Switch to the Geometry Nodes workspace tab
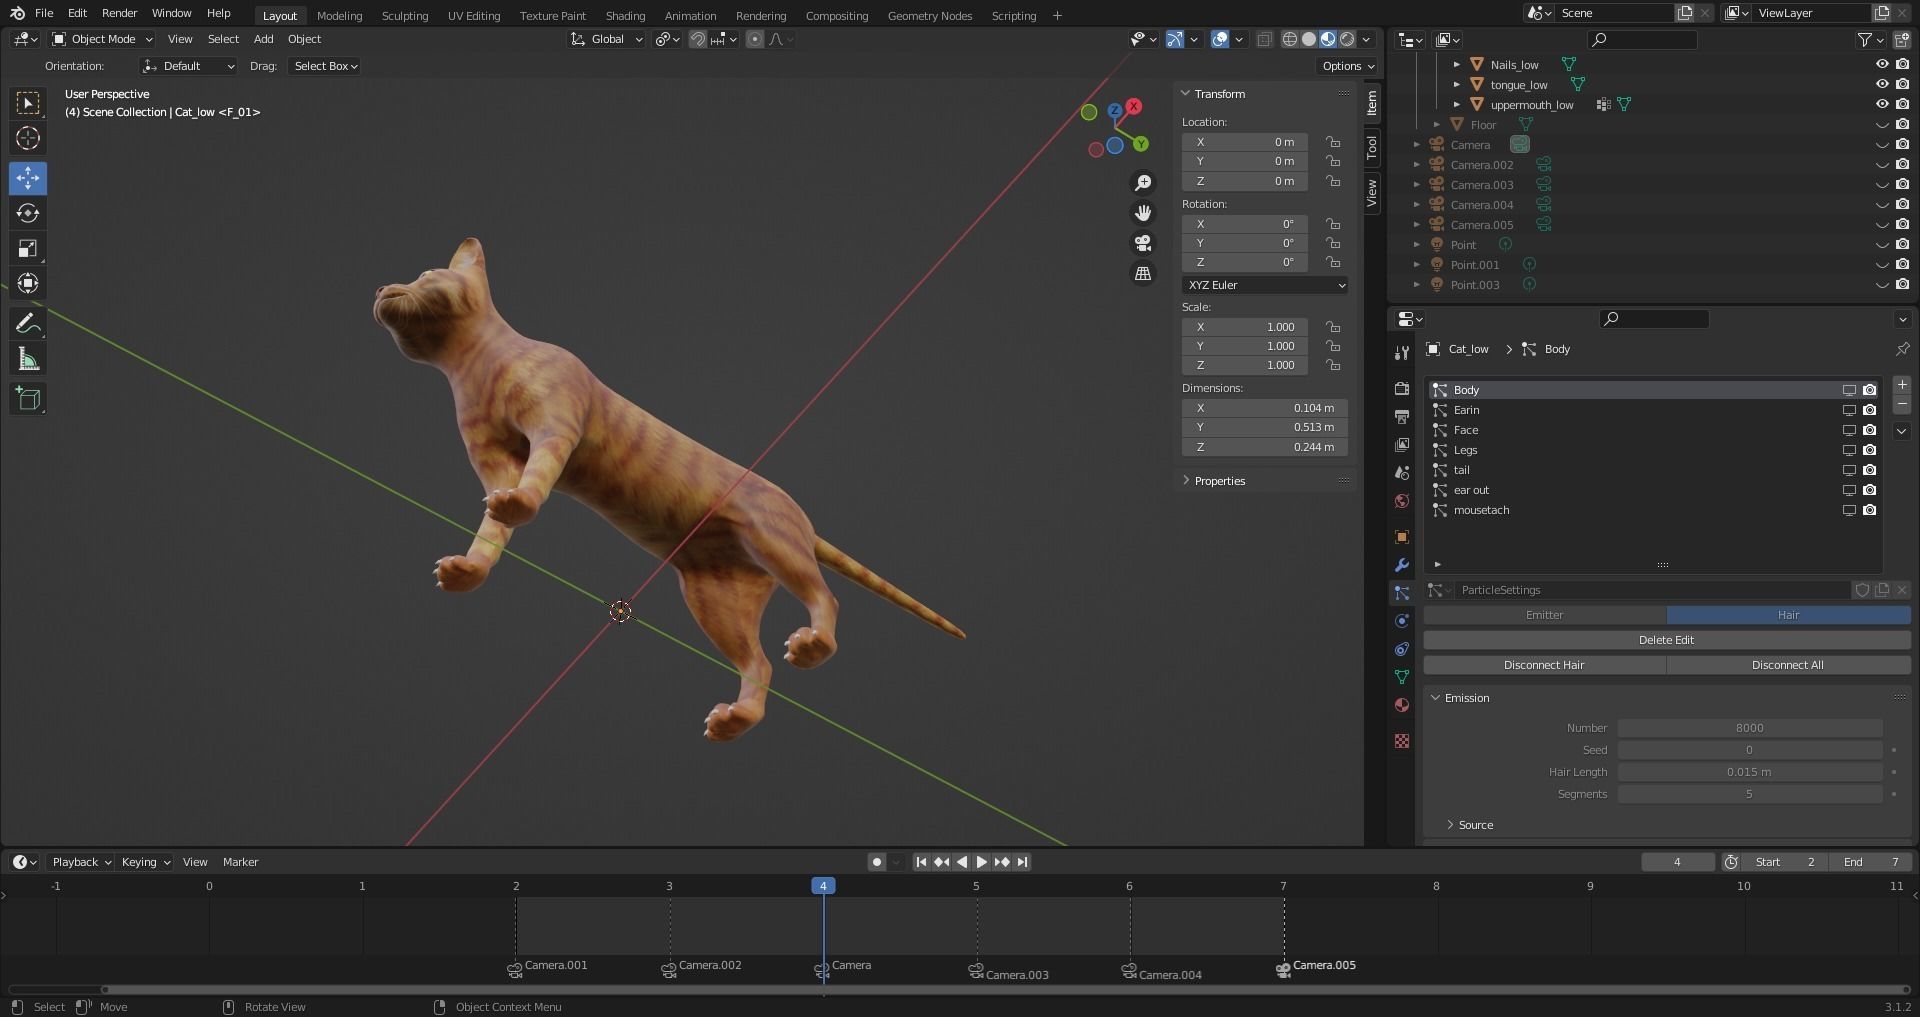The height and width of the screenshot is (1017, 1920). (x=929, y=16)
